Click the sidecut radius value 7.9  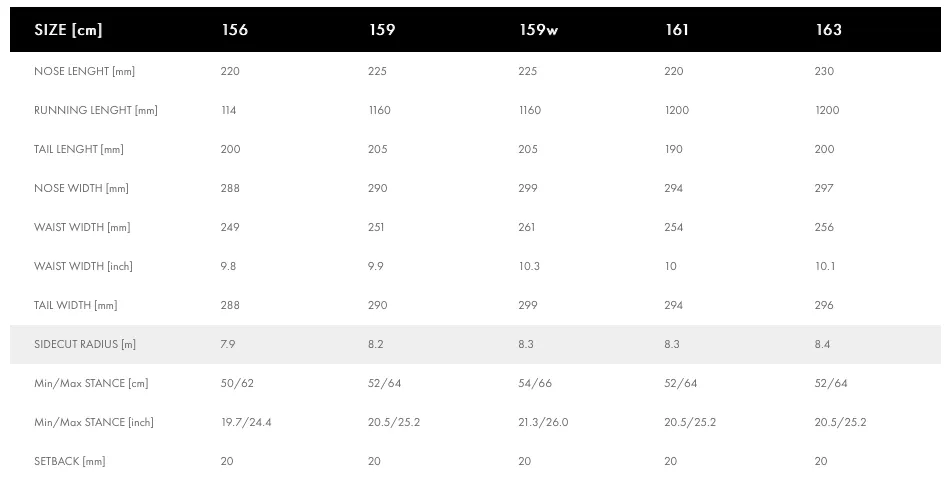click(228, 344)
